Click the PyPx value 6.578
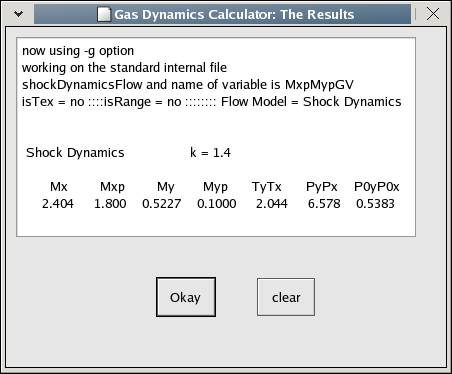452x374 pixels. 324,204
